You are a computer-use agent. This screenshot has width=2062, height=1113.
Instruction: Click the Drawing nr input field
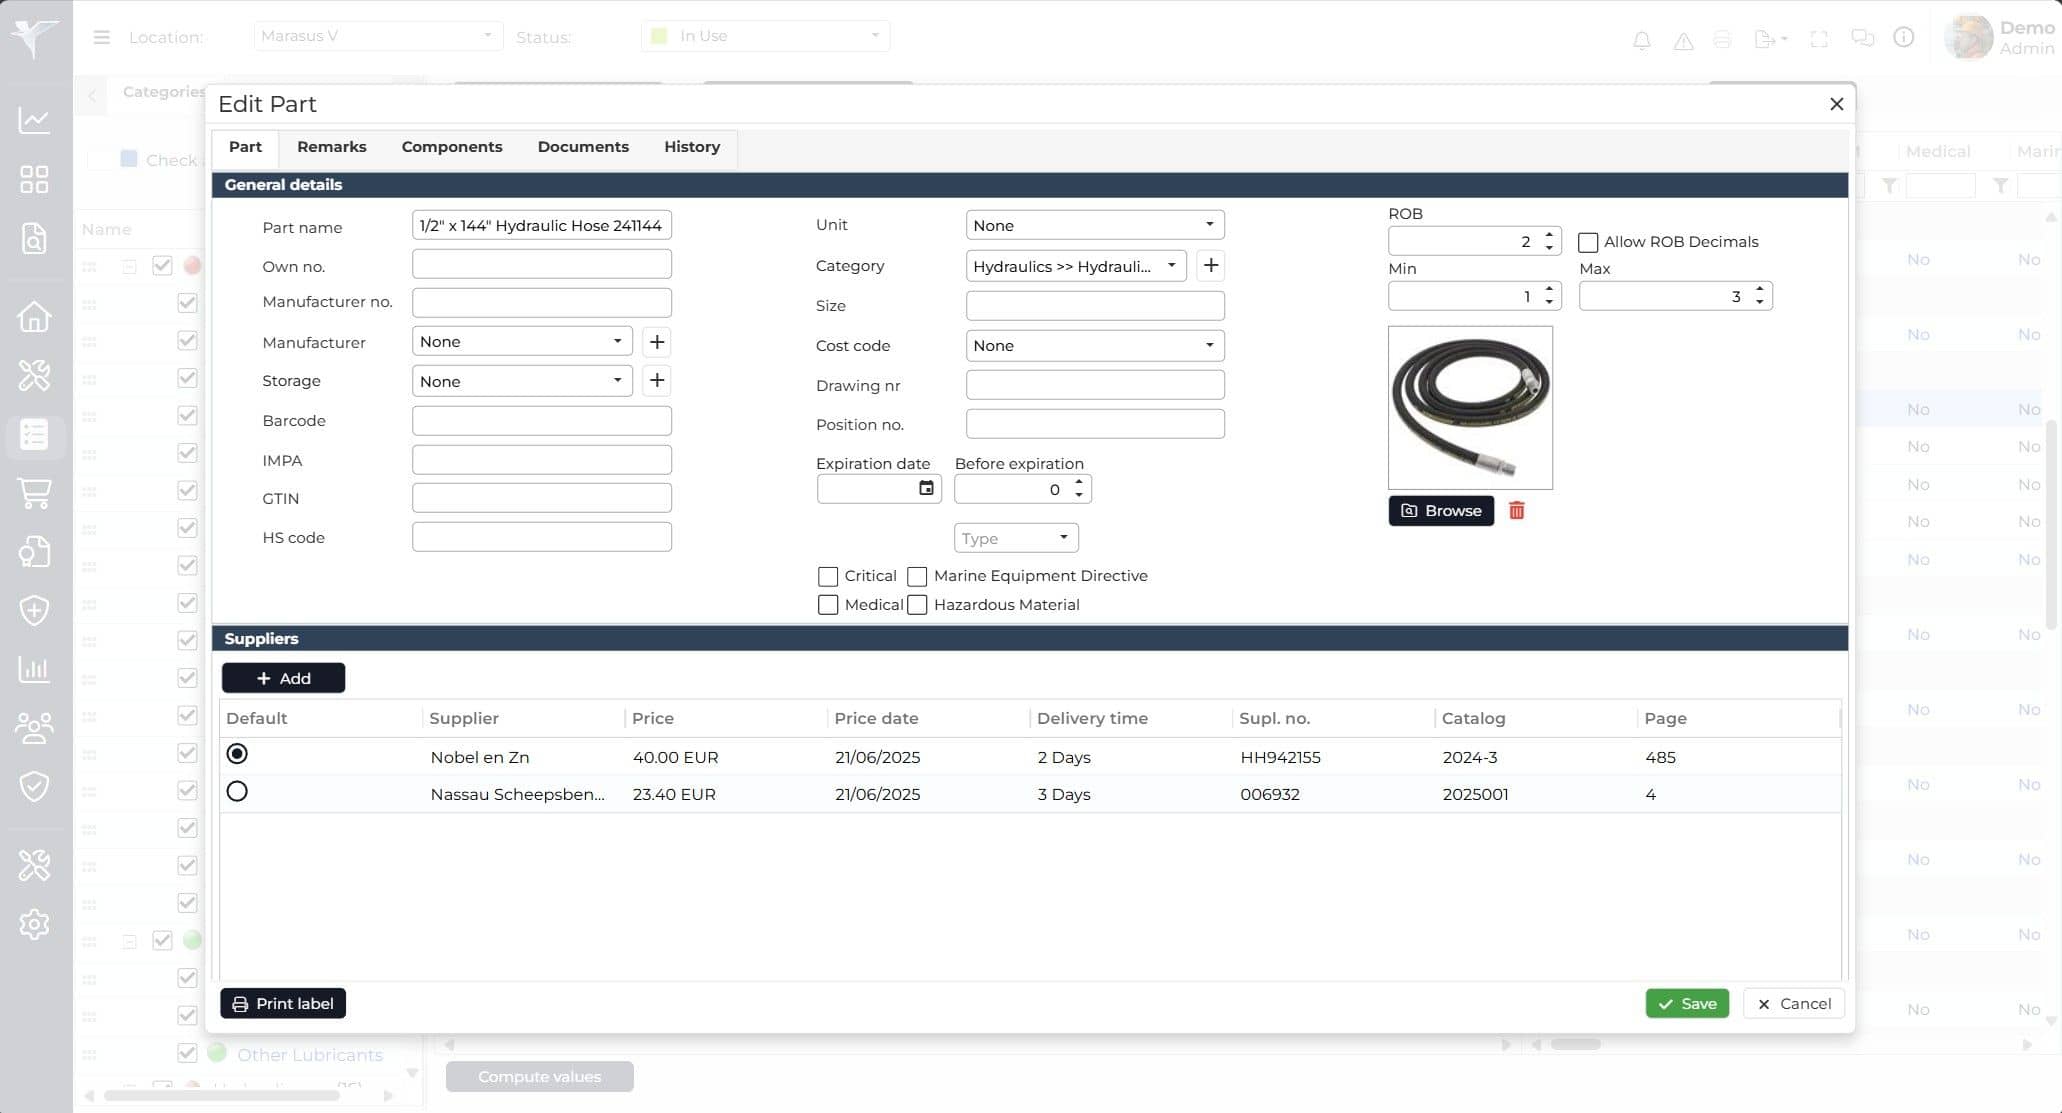click(1094, 385)
